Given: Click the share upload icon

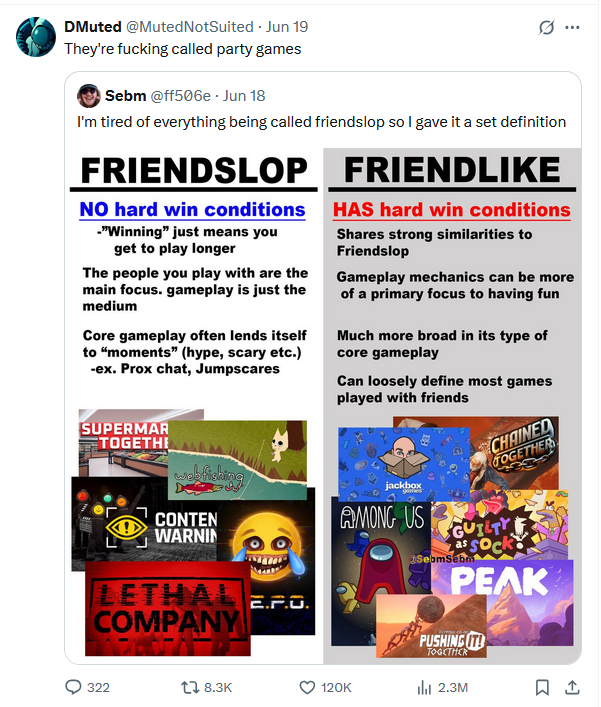Looking at the screenshot, I should pos(572,687).
